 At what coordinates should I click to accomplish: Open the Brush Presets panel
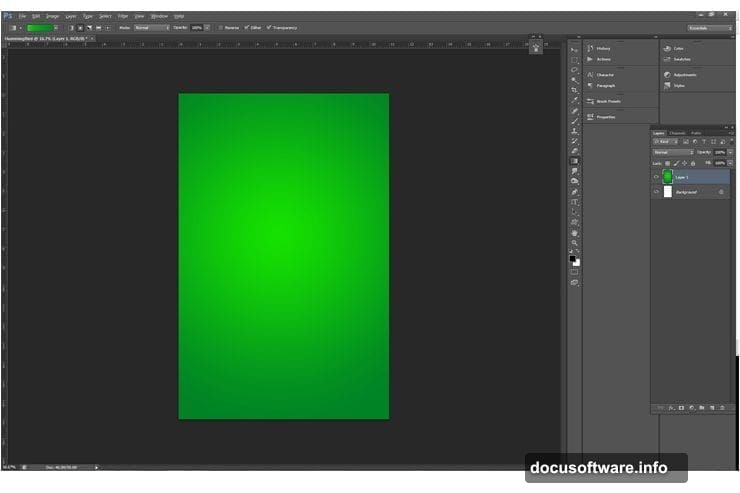pos(607,101)
